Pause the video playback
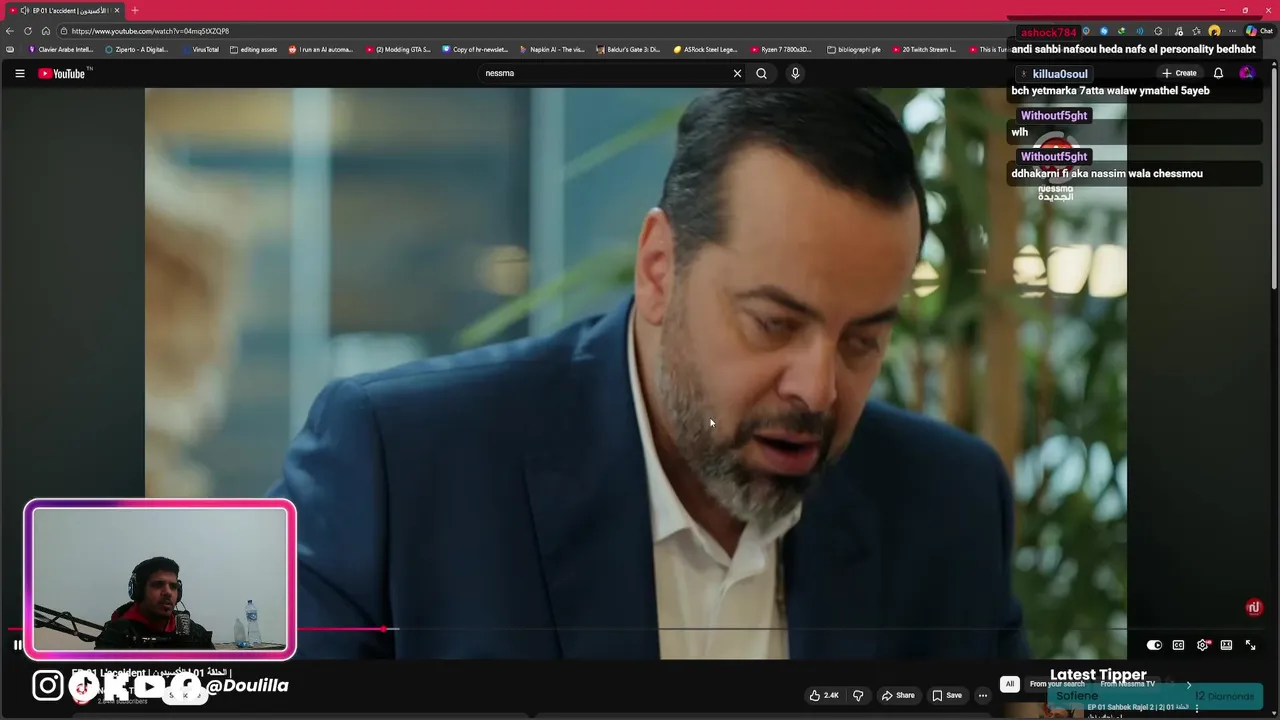Screen dimensions: 1280x720 (x=17, y=645)
